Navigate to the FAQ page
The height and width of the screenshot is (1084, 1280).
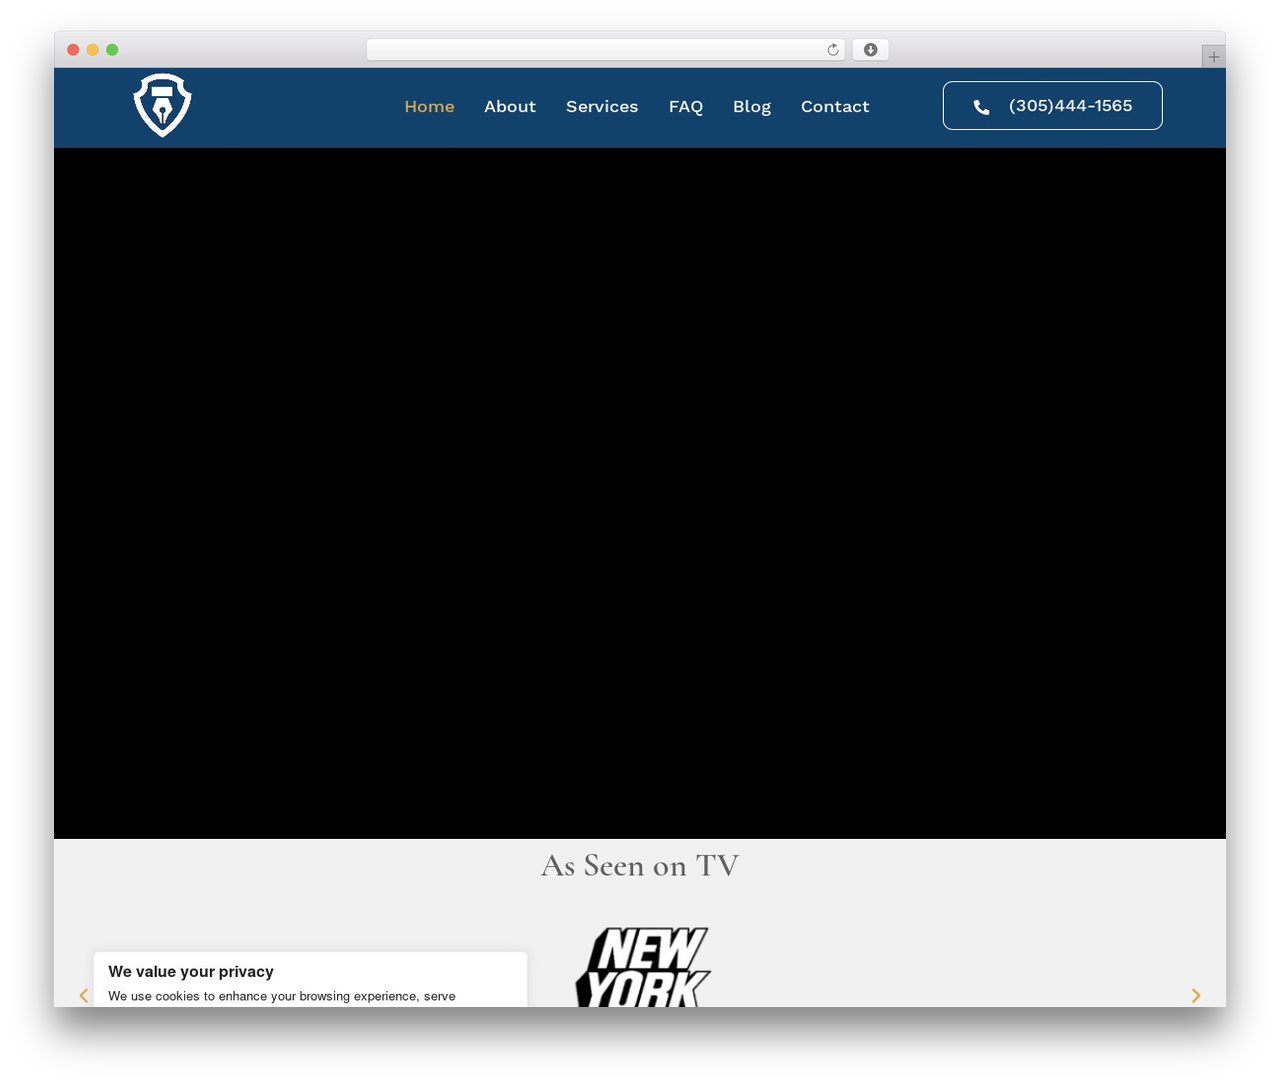686,106
